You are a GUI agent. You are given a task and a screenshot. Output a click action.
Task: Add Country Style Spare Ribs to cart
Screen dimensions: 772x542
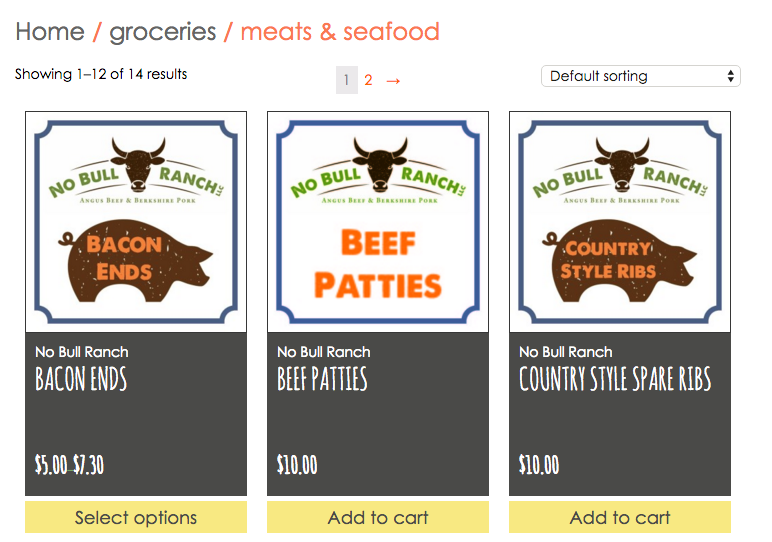pos(620,517)
